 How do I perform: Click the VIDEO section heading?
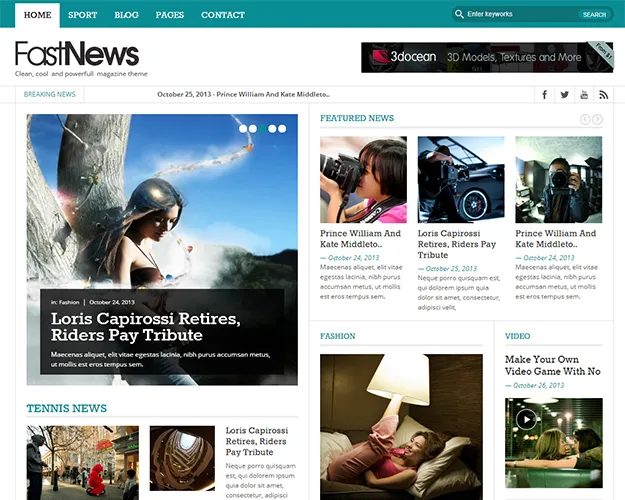(517, 336)
